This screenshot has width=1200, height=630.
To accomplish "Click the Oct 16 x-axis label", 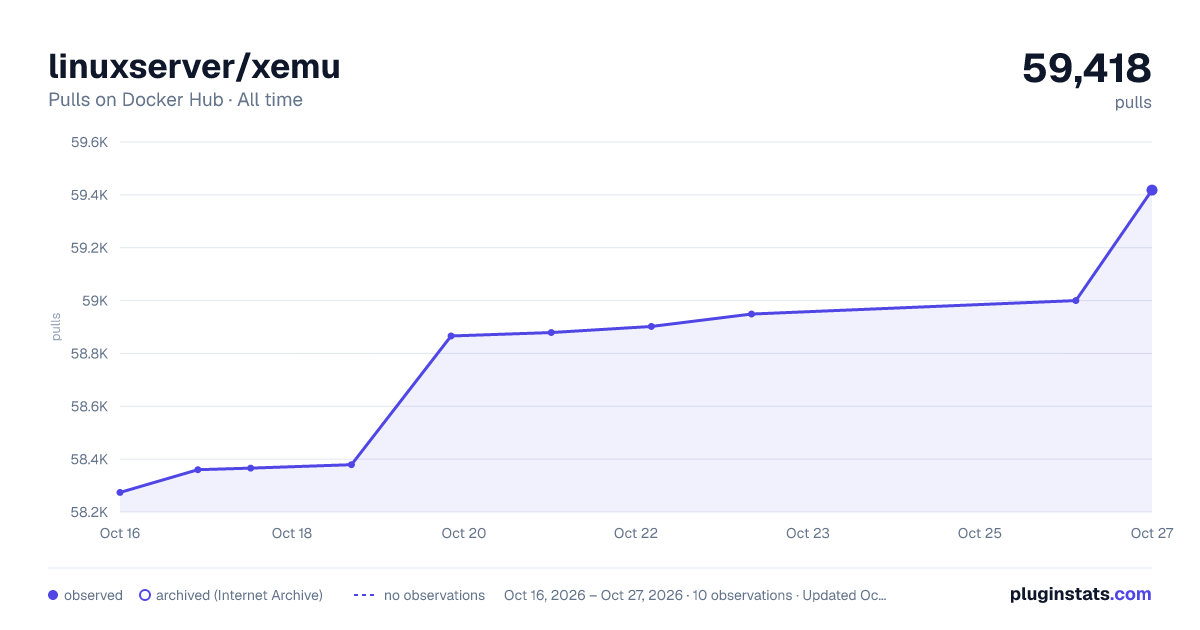I will (120, 533).
